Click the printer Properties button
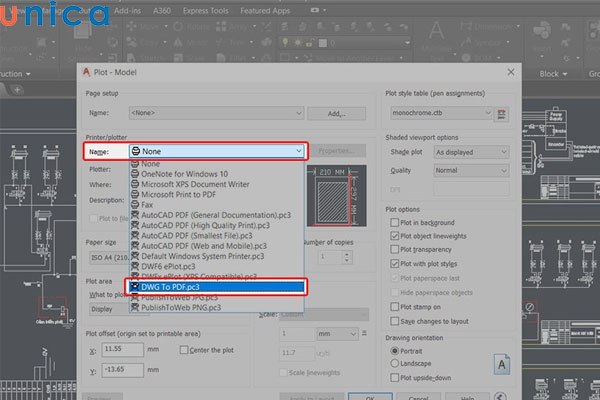This screenshot has width=600, height=400. (x=336, y=151)
